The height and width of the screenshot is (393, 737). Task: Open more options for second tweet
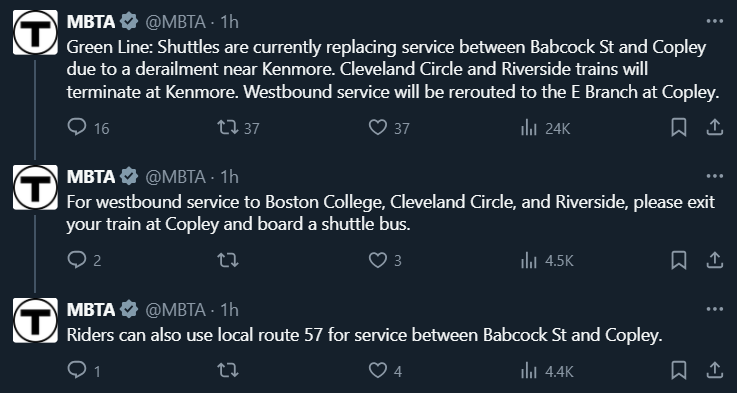714,176
